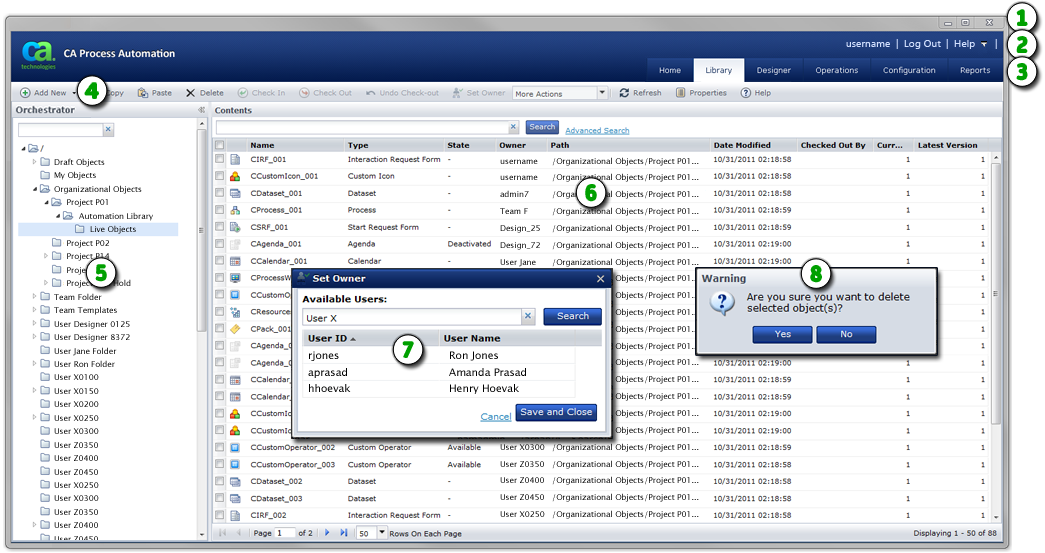Screen dimensions: 1045x553
Task: Refresh the library contents list
Action: (x=625, y=93)
